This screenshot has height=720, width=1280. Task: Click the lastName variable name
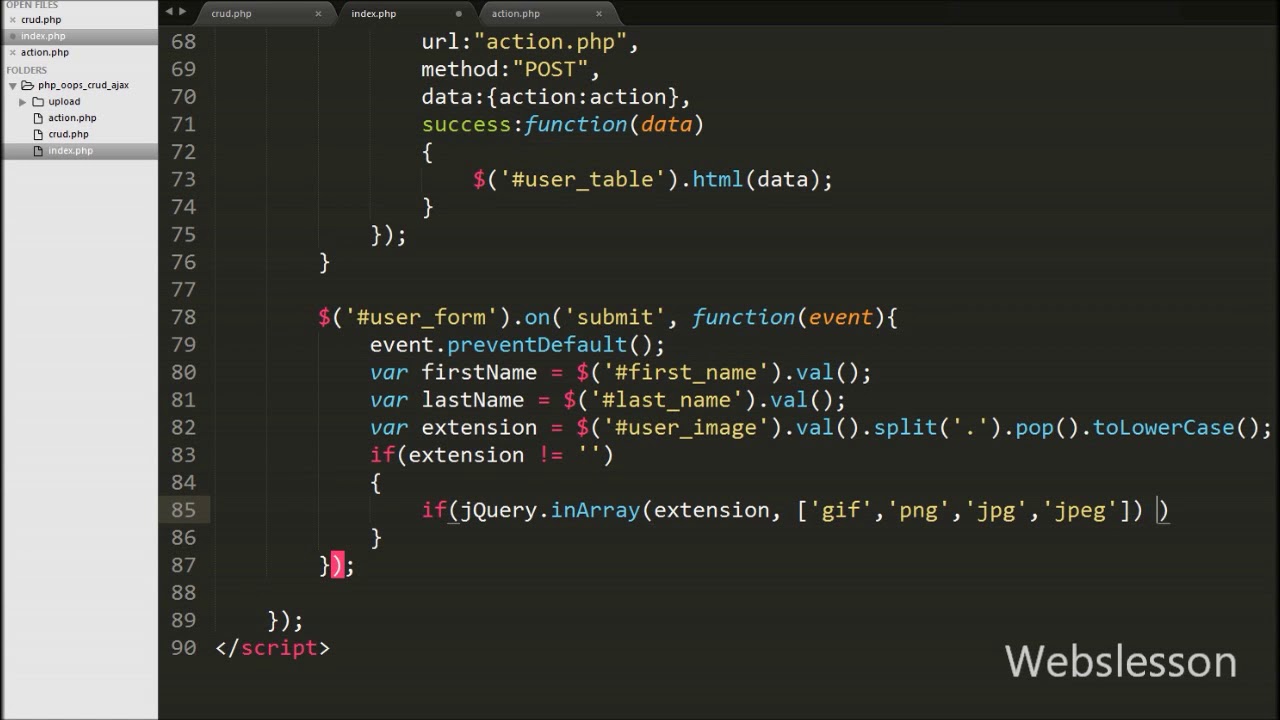pos(473,400)
